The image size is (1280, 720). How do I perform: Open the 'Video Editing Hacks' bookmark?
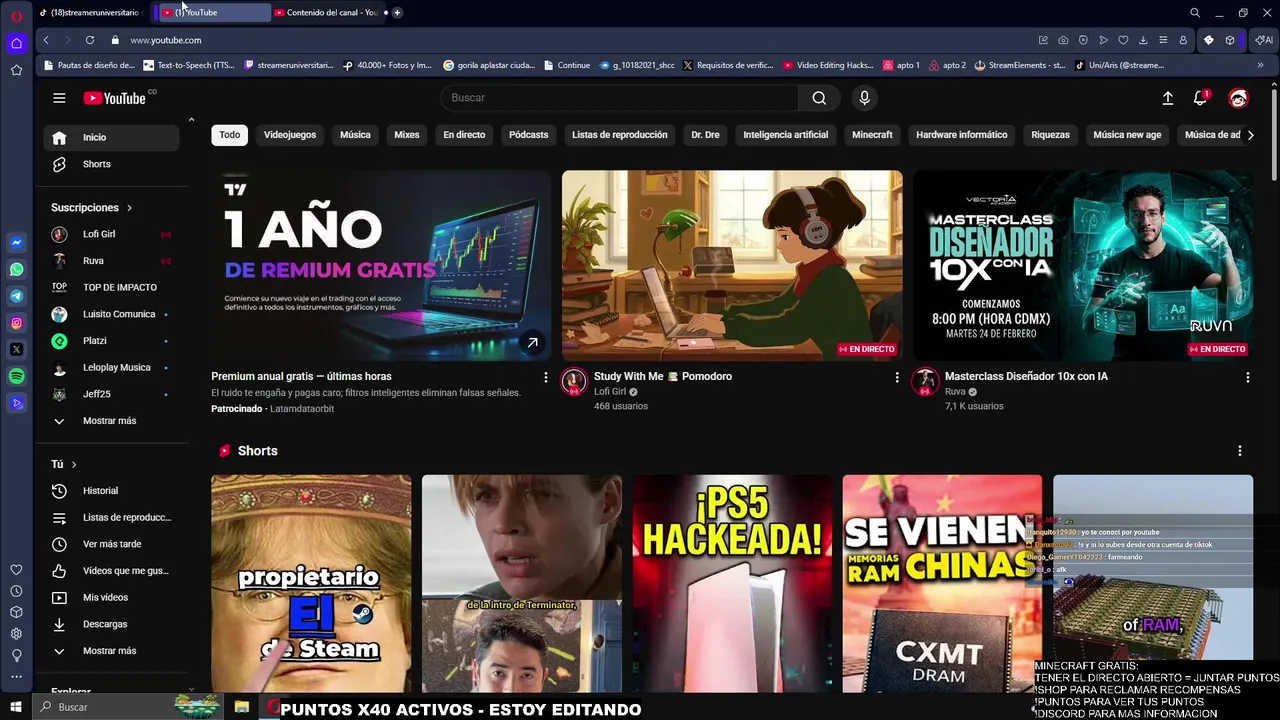[x=828, y=65]
